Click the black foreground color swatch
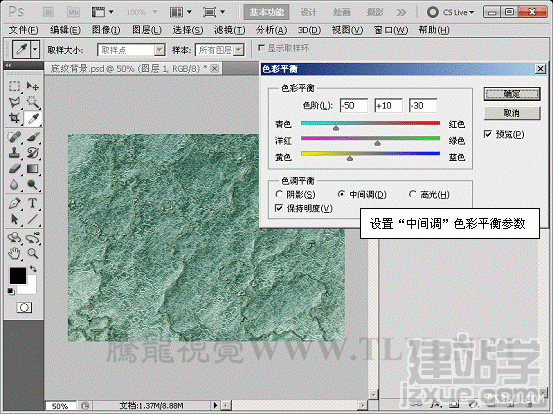This screenshot has height=414, width=553. 18,275
